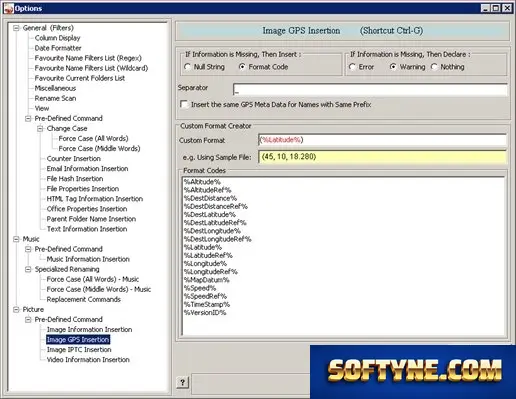
Task: Click the Options window title icon
Action: point(8,8)
